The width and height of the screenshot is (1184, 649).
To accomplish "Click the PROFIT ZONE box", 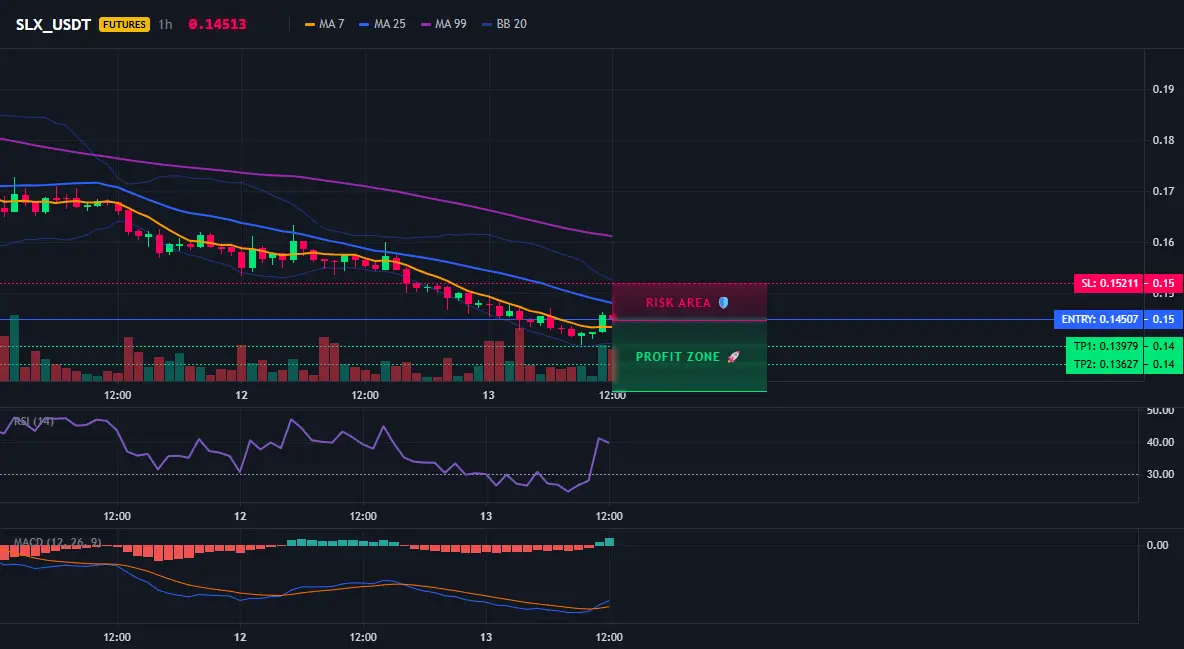I will (689, 357).
